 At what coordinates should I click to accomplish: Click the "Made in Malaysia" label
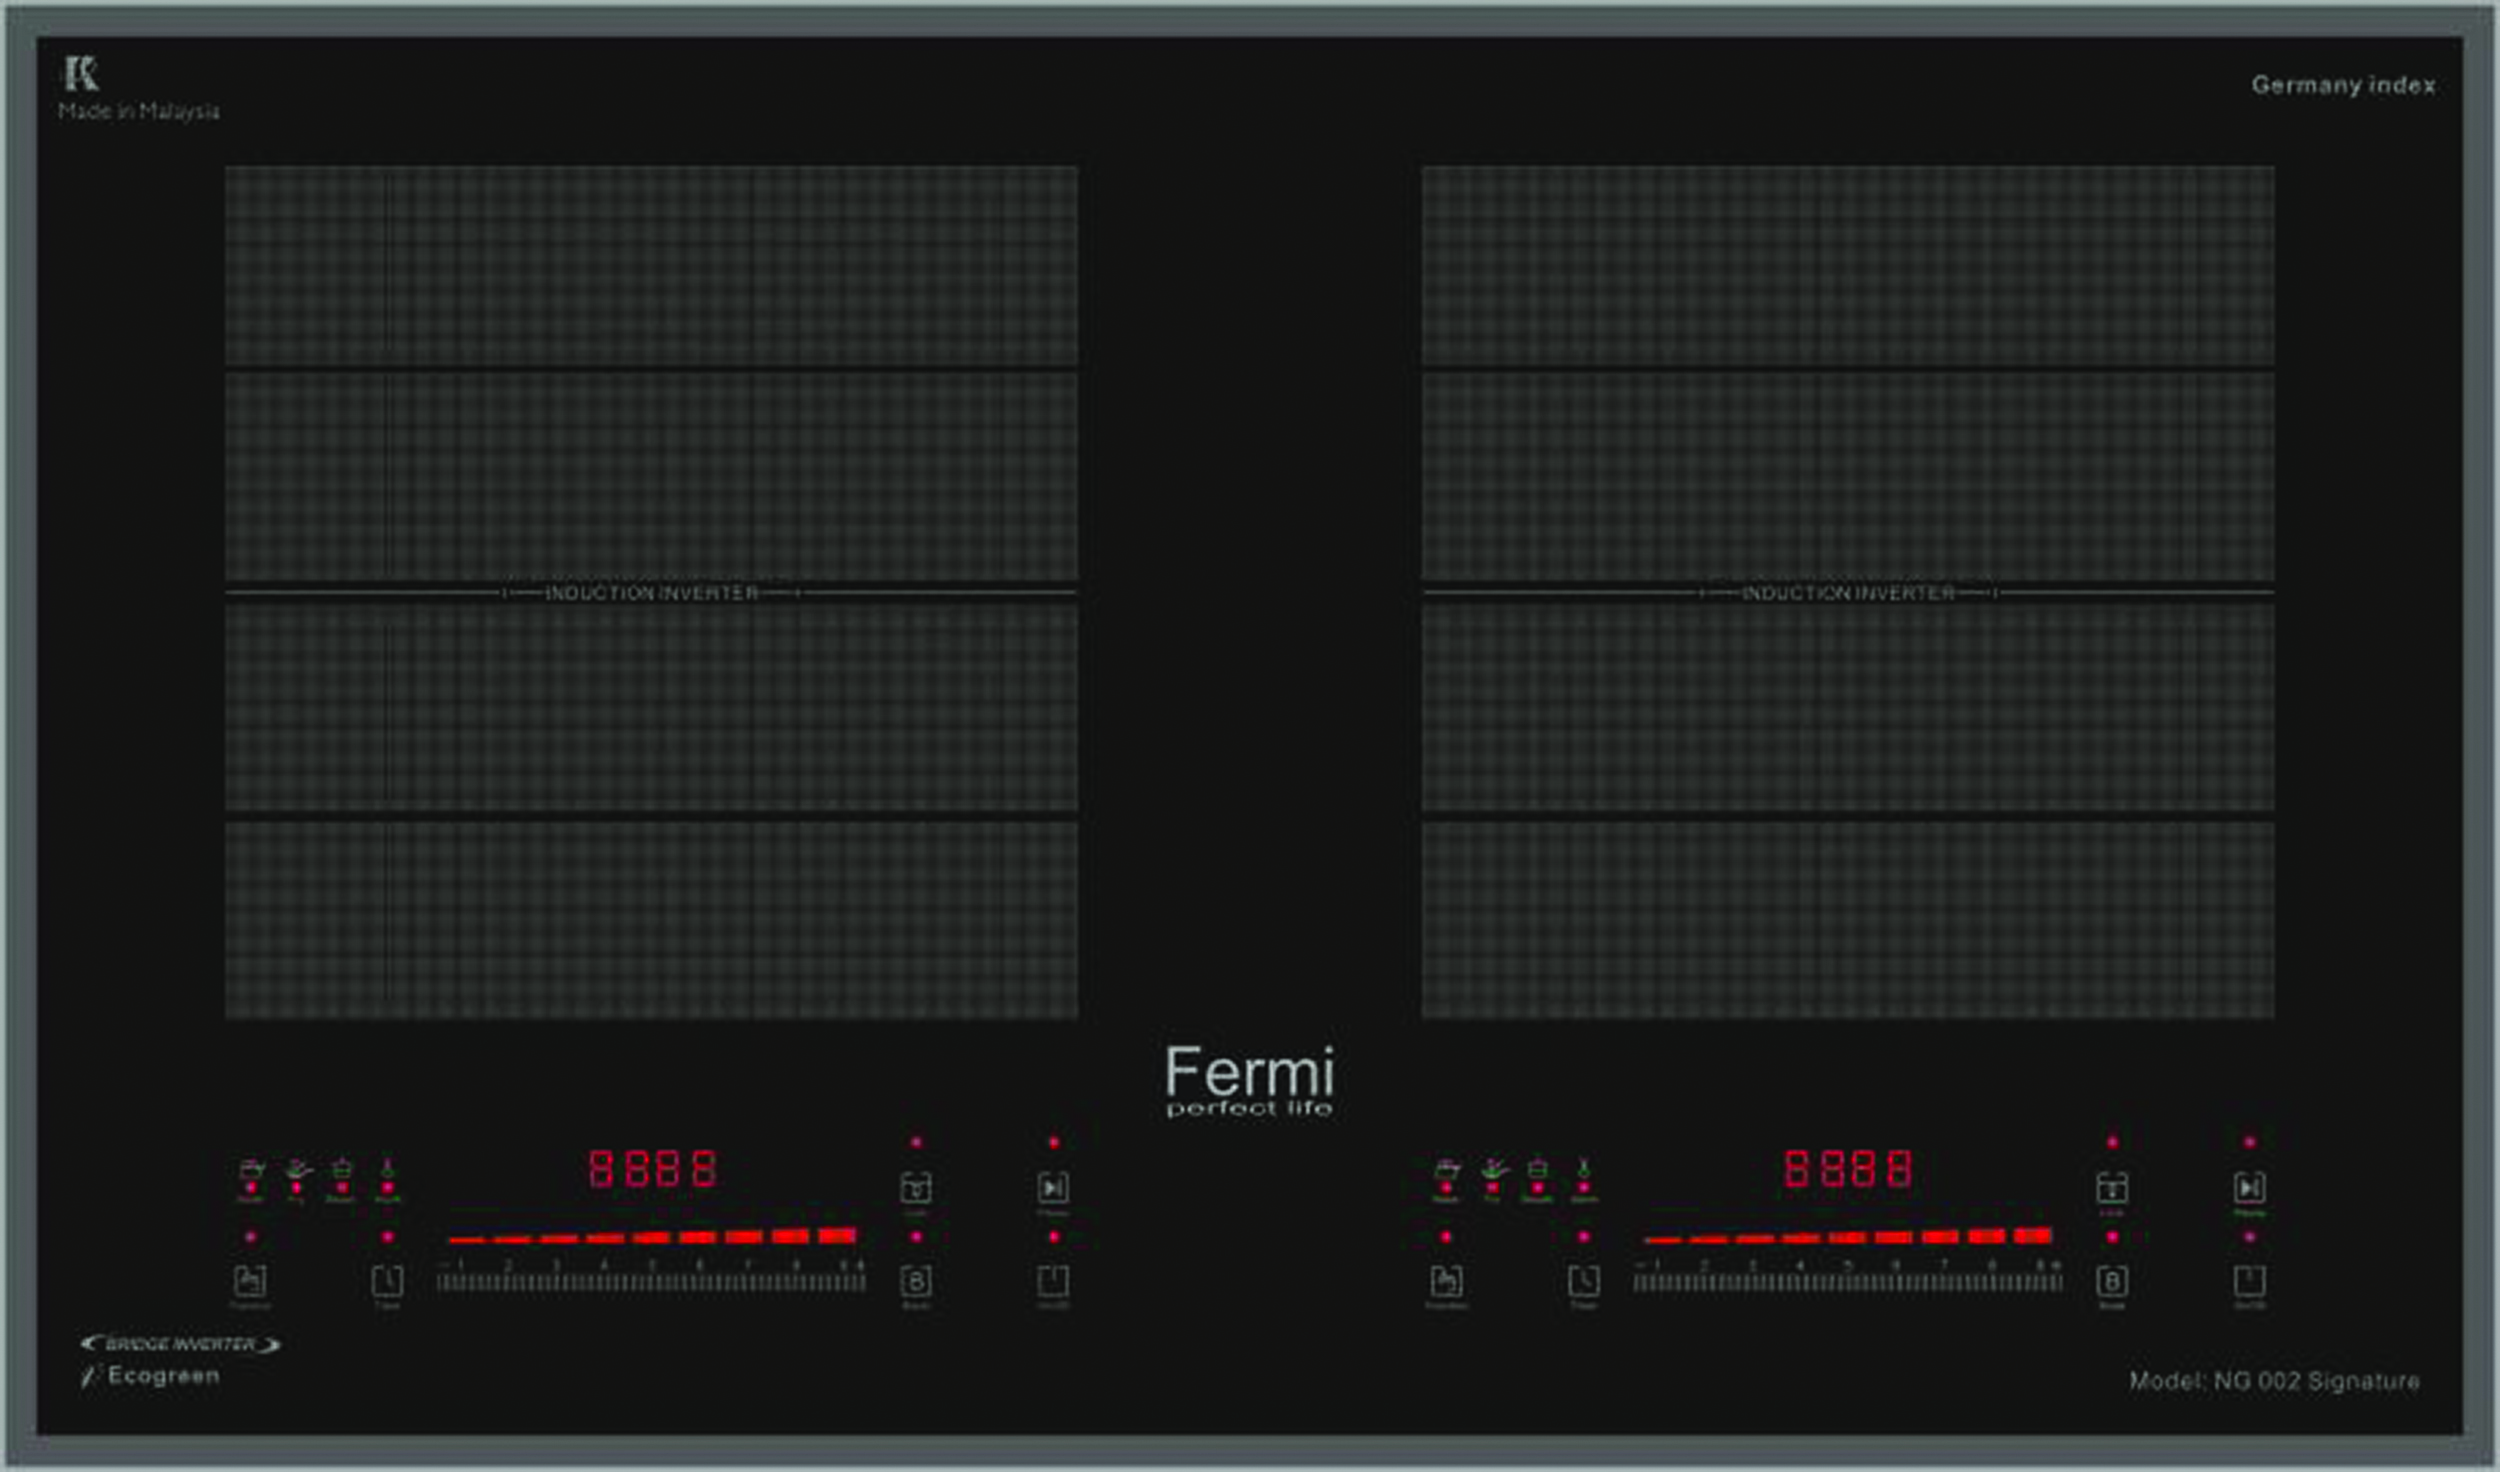pos(138,111)
